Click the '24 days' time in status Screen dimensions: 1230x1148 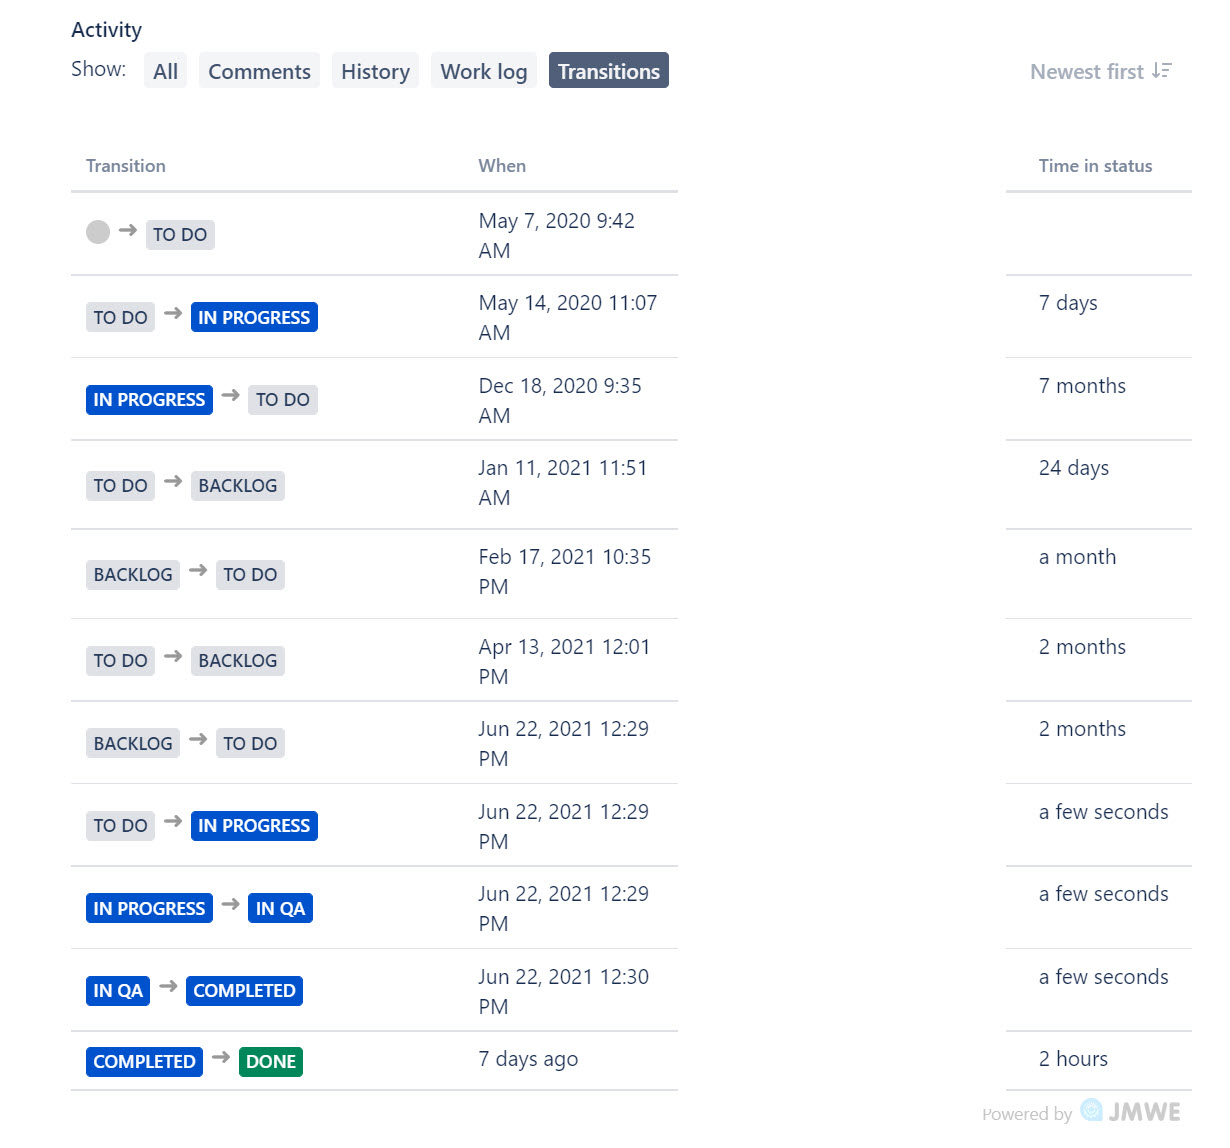[1074, 468]
